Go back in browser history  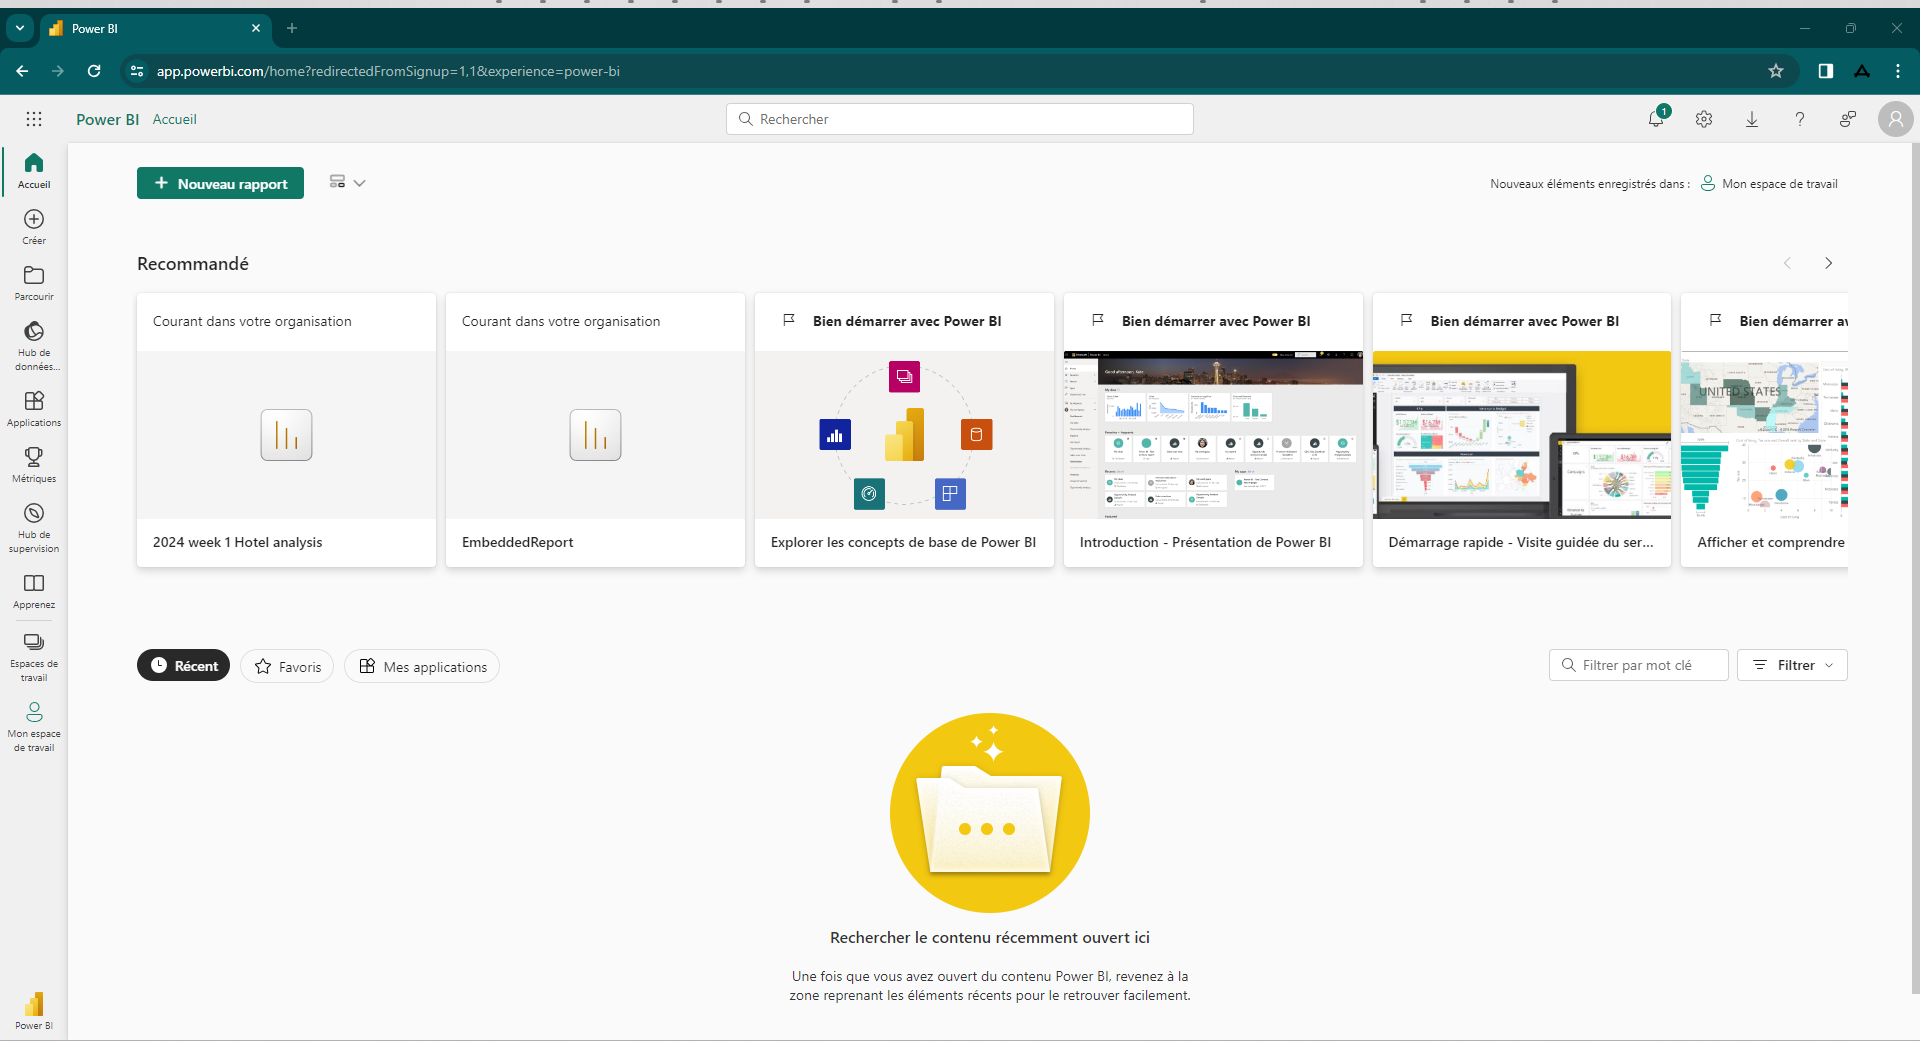pos(22,71)
